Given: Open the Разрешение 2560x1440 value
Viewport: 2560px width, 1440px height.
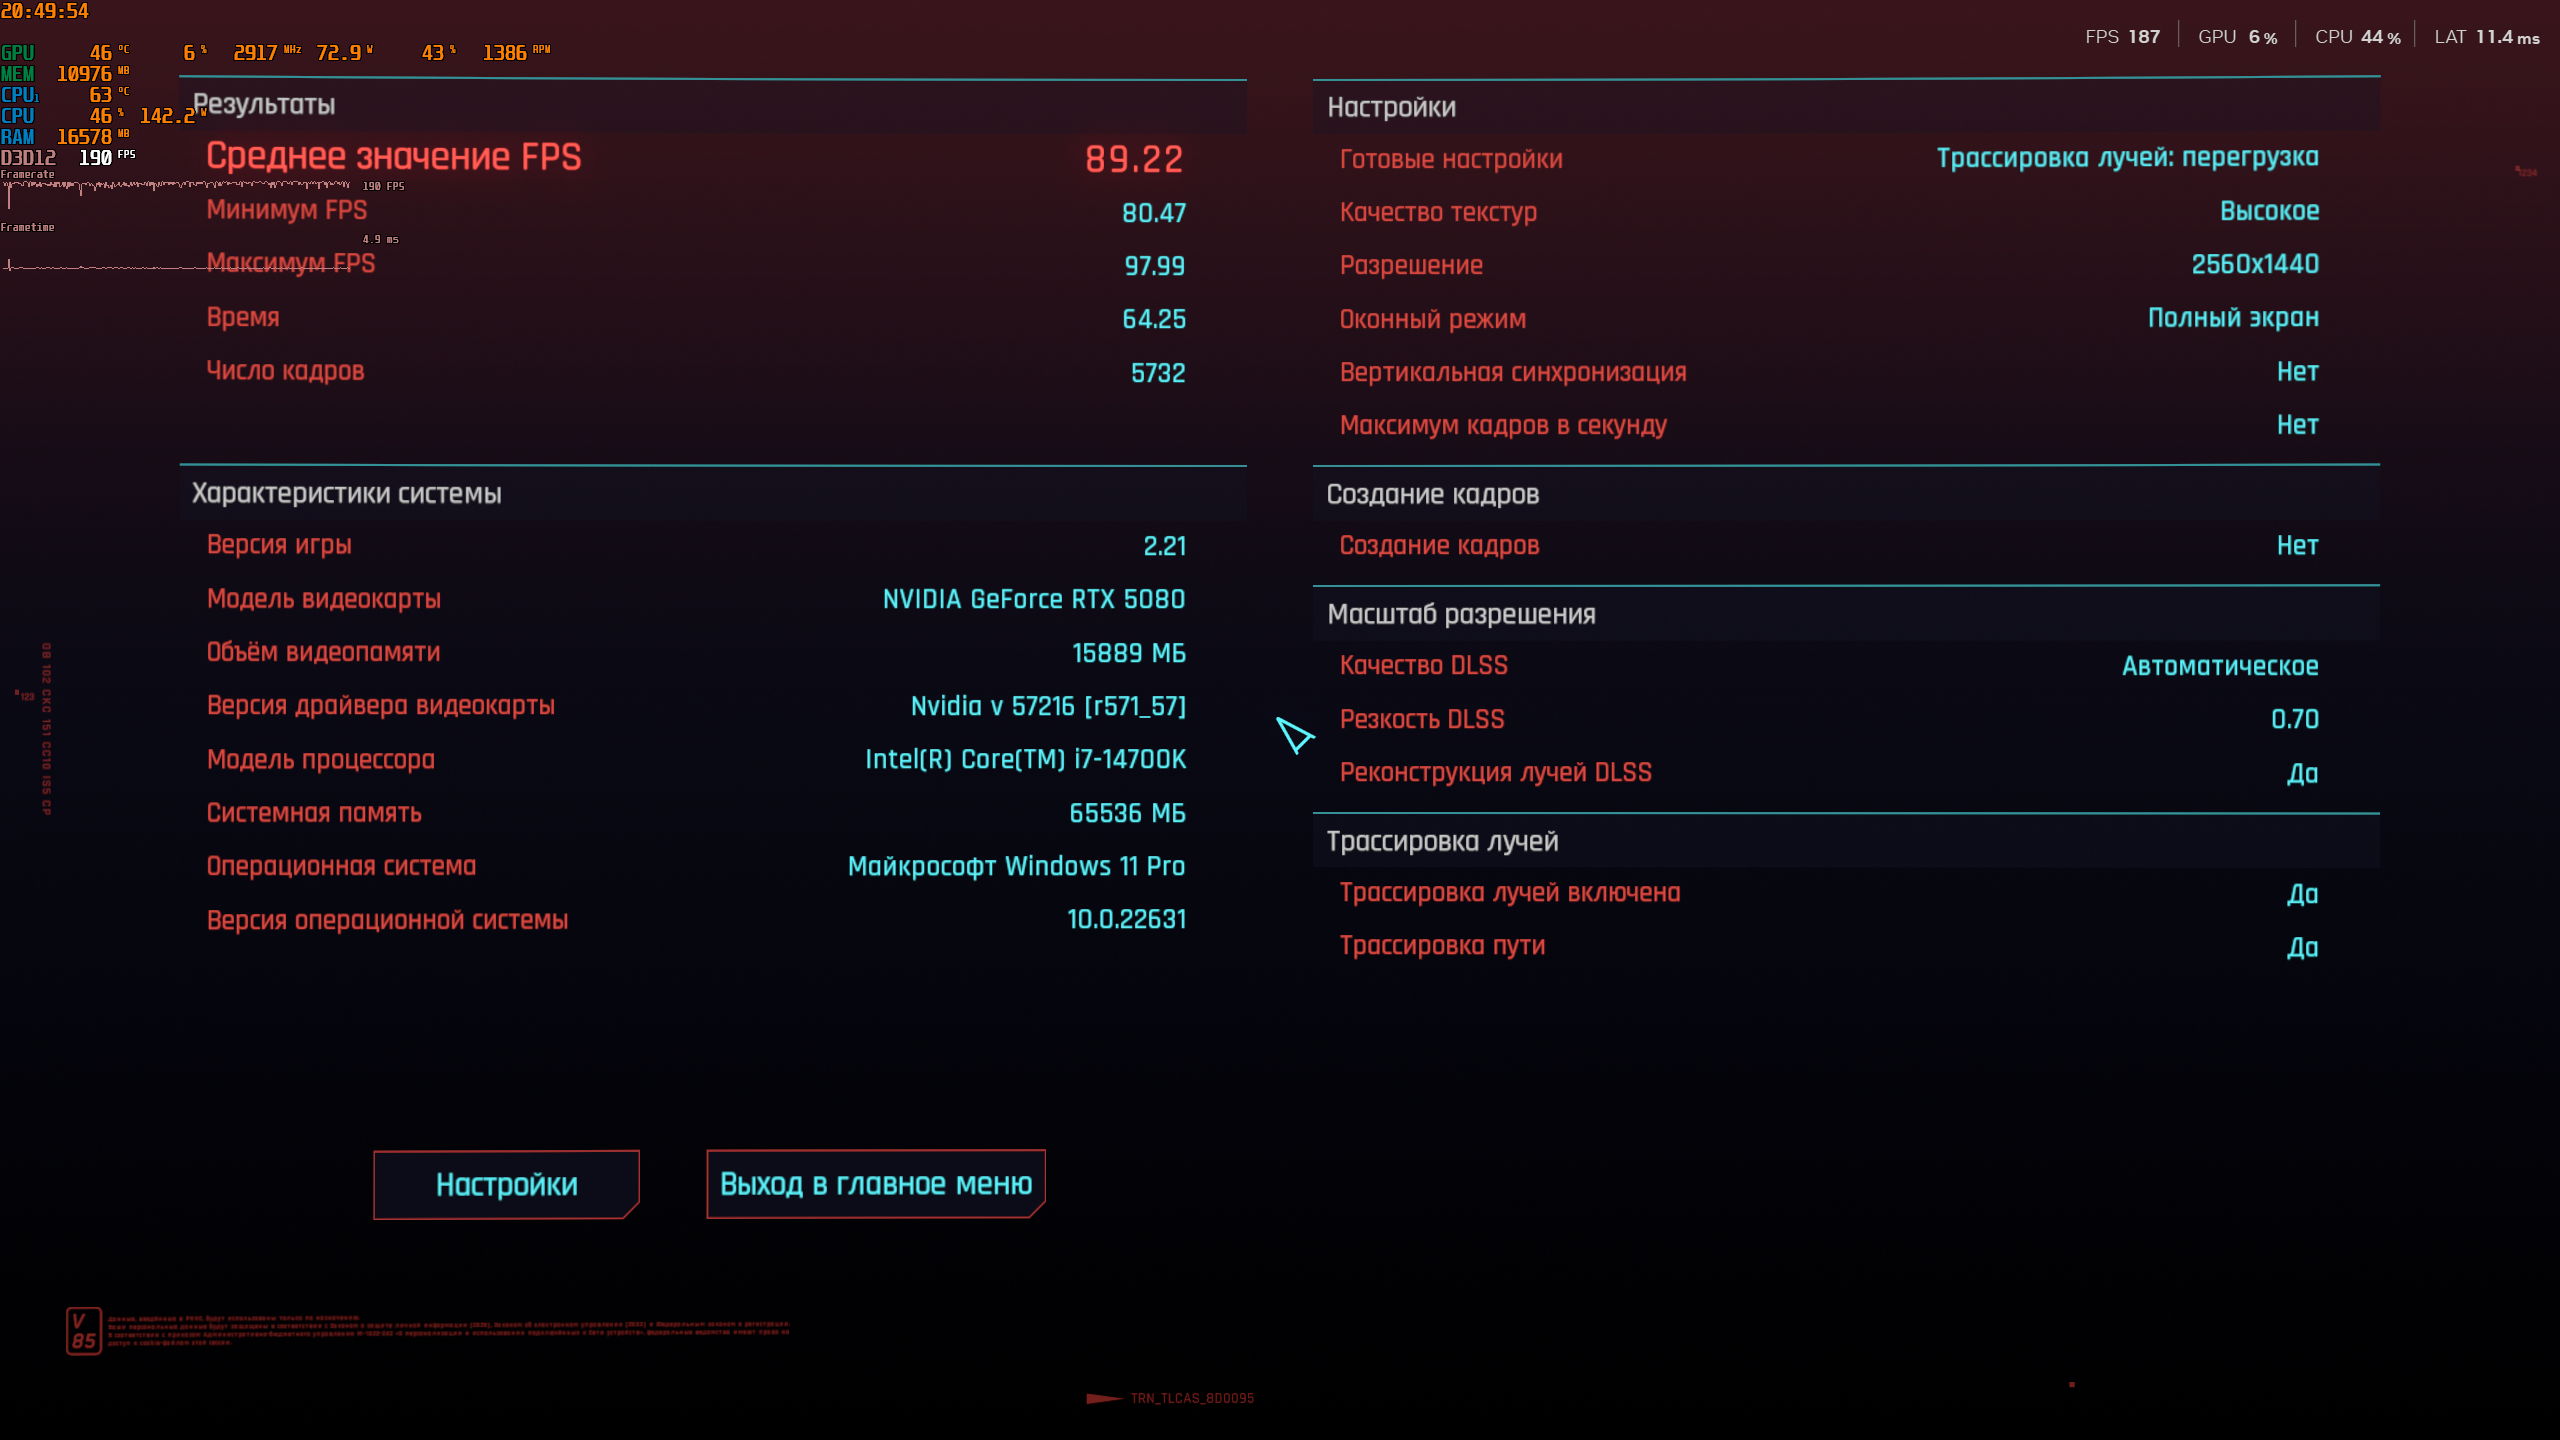Looking at the screenshot, I should (2254, 265).
